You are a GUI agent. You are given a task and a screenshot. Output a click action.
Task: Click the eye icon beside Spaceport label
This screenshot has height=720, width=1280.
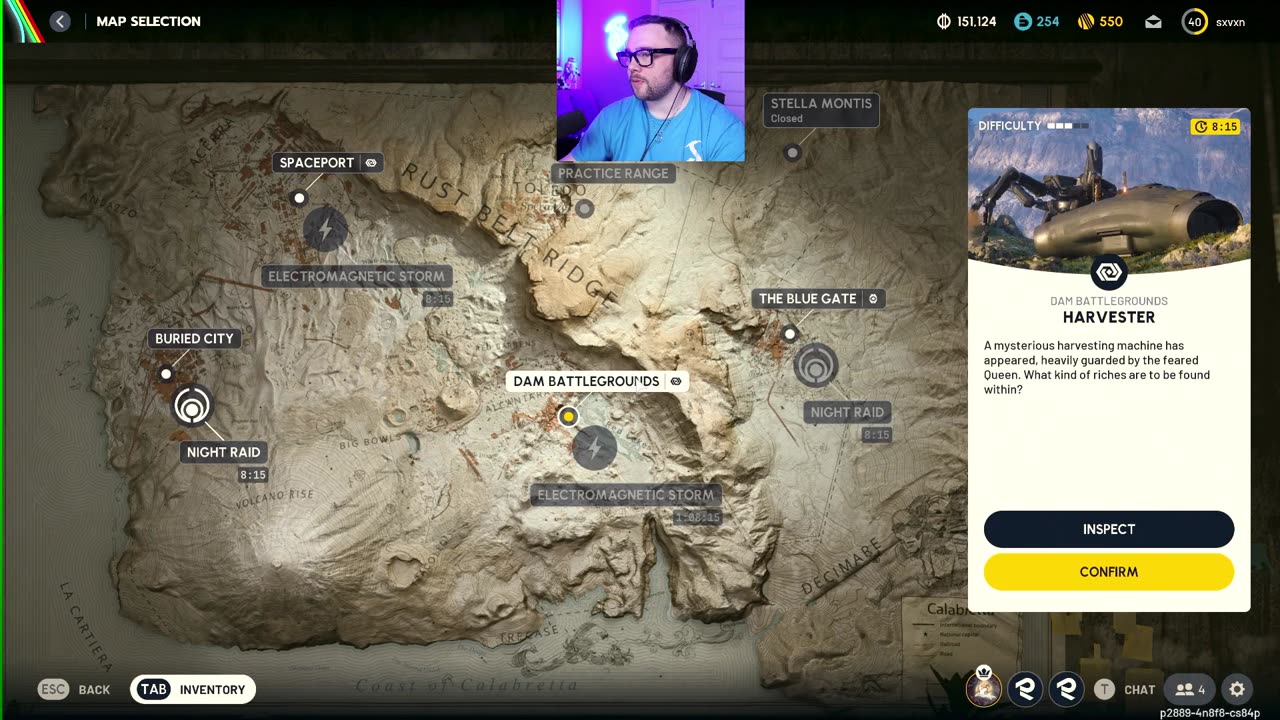[371, 163]
